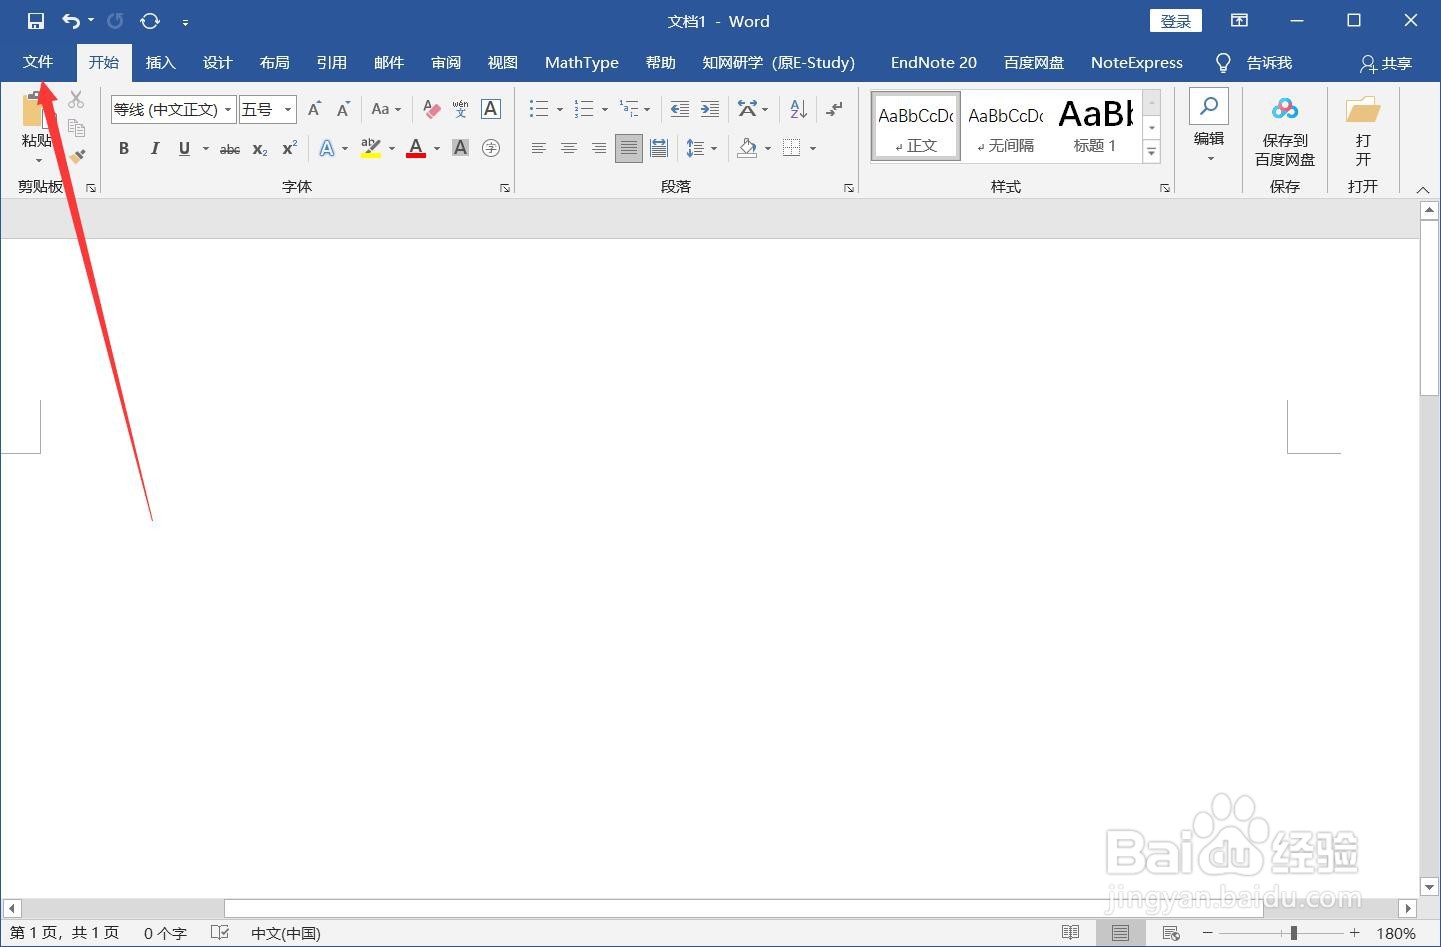Screen dimensions: 1441x947
Task: Apply the No Spacing style
Action: coord(1006,126)
